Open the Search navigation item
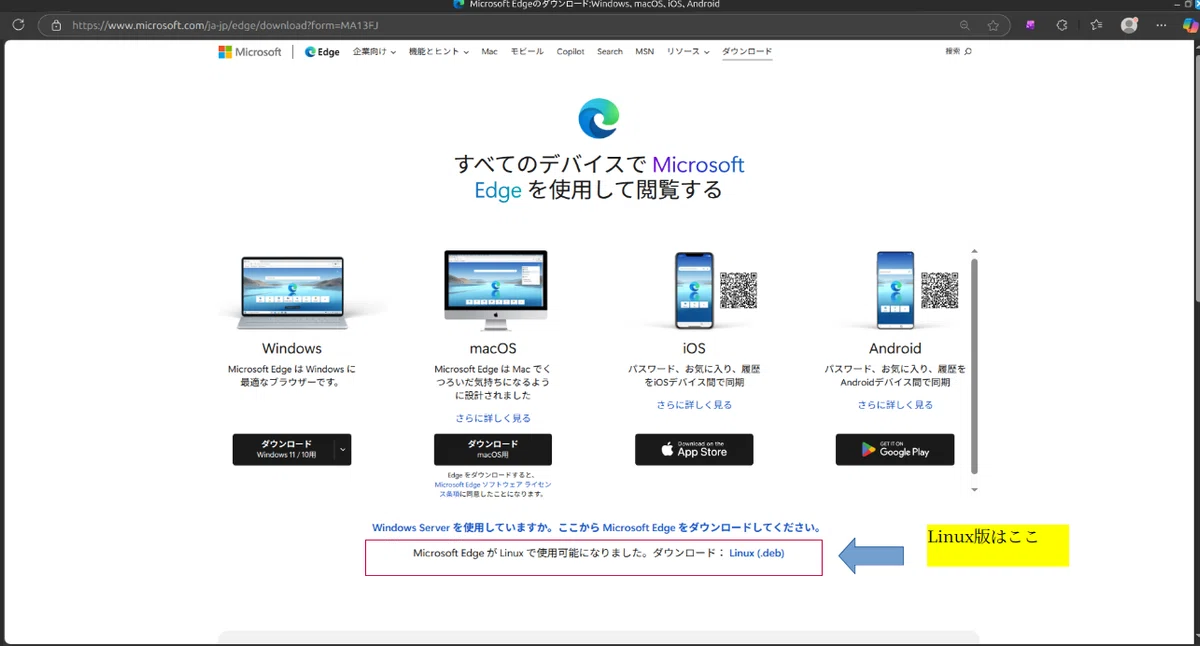The width and height of the screenshot is (1200, 646). click(x=610, y=51)
